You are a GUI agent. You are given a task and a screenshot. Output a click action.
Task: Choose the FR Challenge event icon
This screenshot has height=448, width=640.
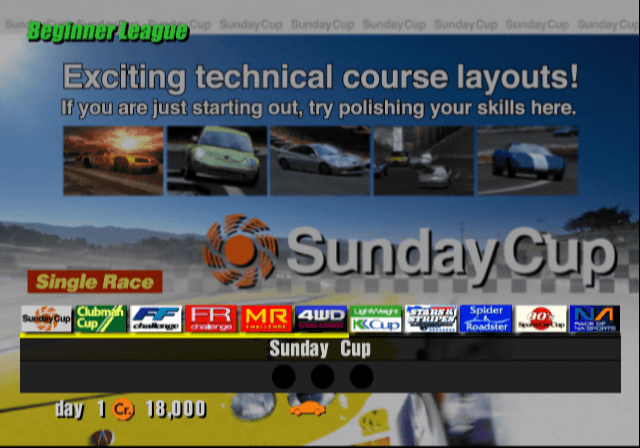(x=211, y=319)
